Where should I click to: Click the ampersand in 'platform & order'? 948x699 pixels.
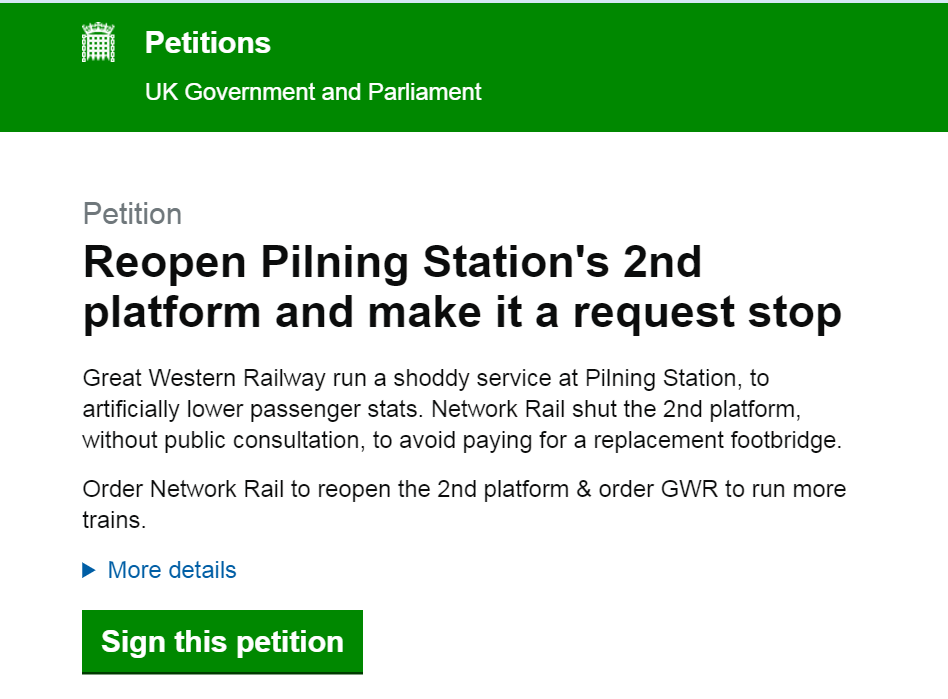coord(583,489)
